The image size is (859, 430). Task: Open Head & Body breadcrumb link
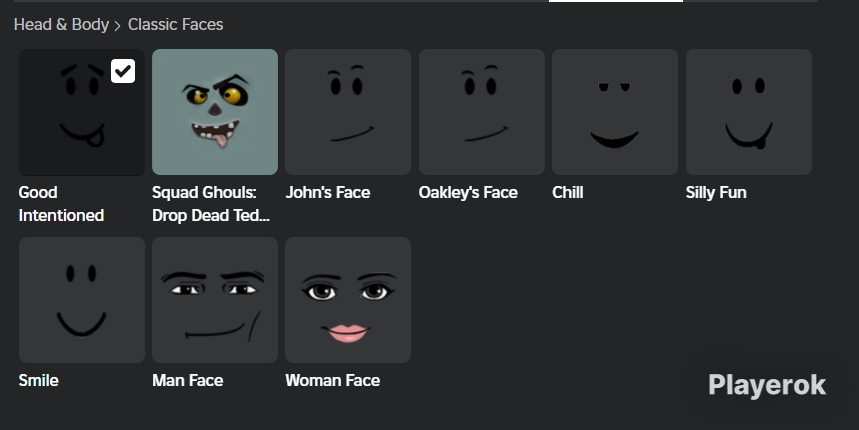(x=61, y=25)
